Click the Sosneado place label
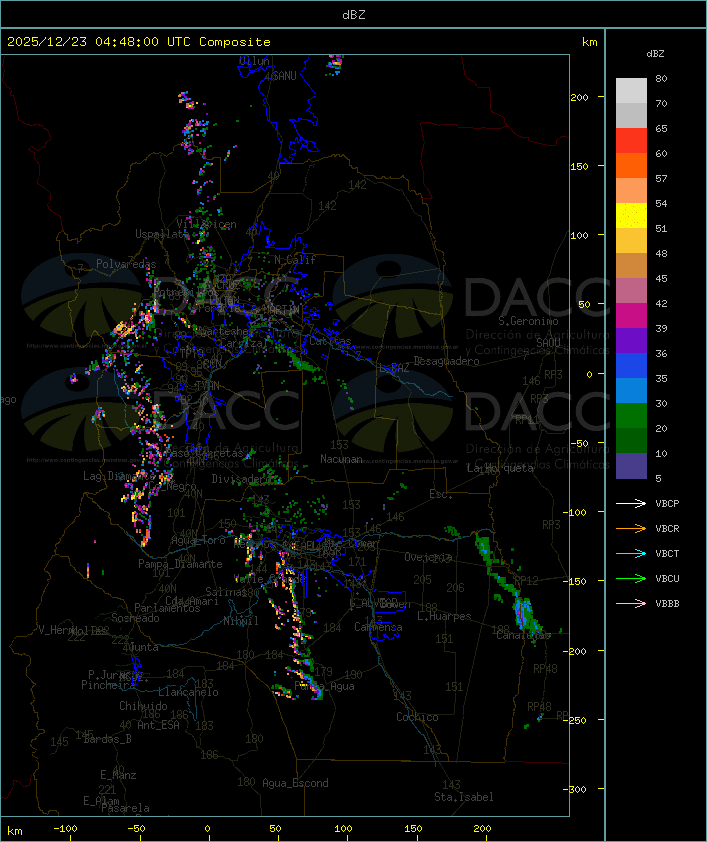 coord(135,618)
